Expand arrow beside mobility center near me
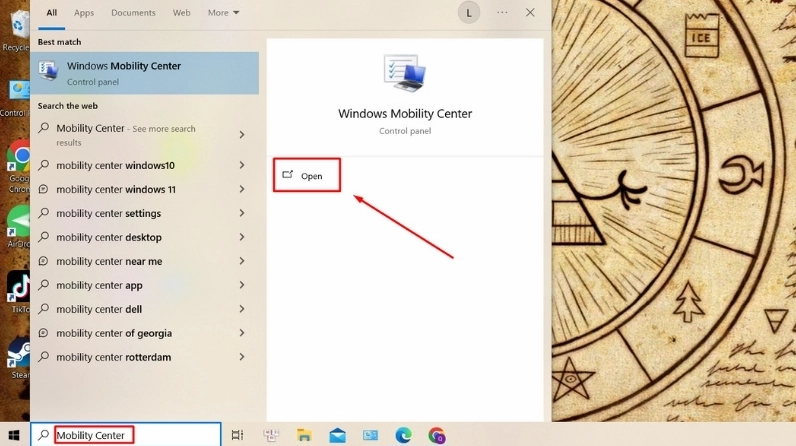Screen dimensions: 796x446 242,261
